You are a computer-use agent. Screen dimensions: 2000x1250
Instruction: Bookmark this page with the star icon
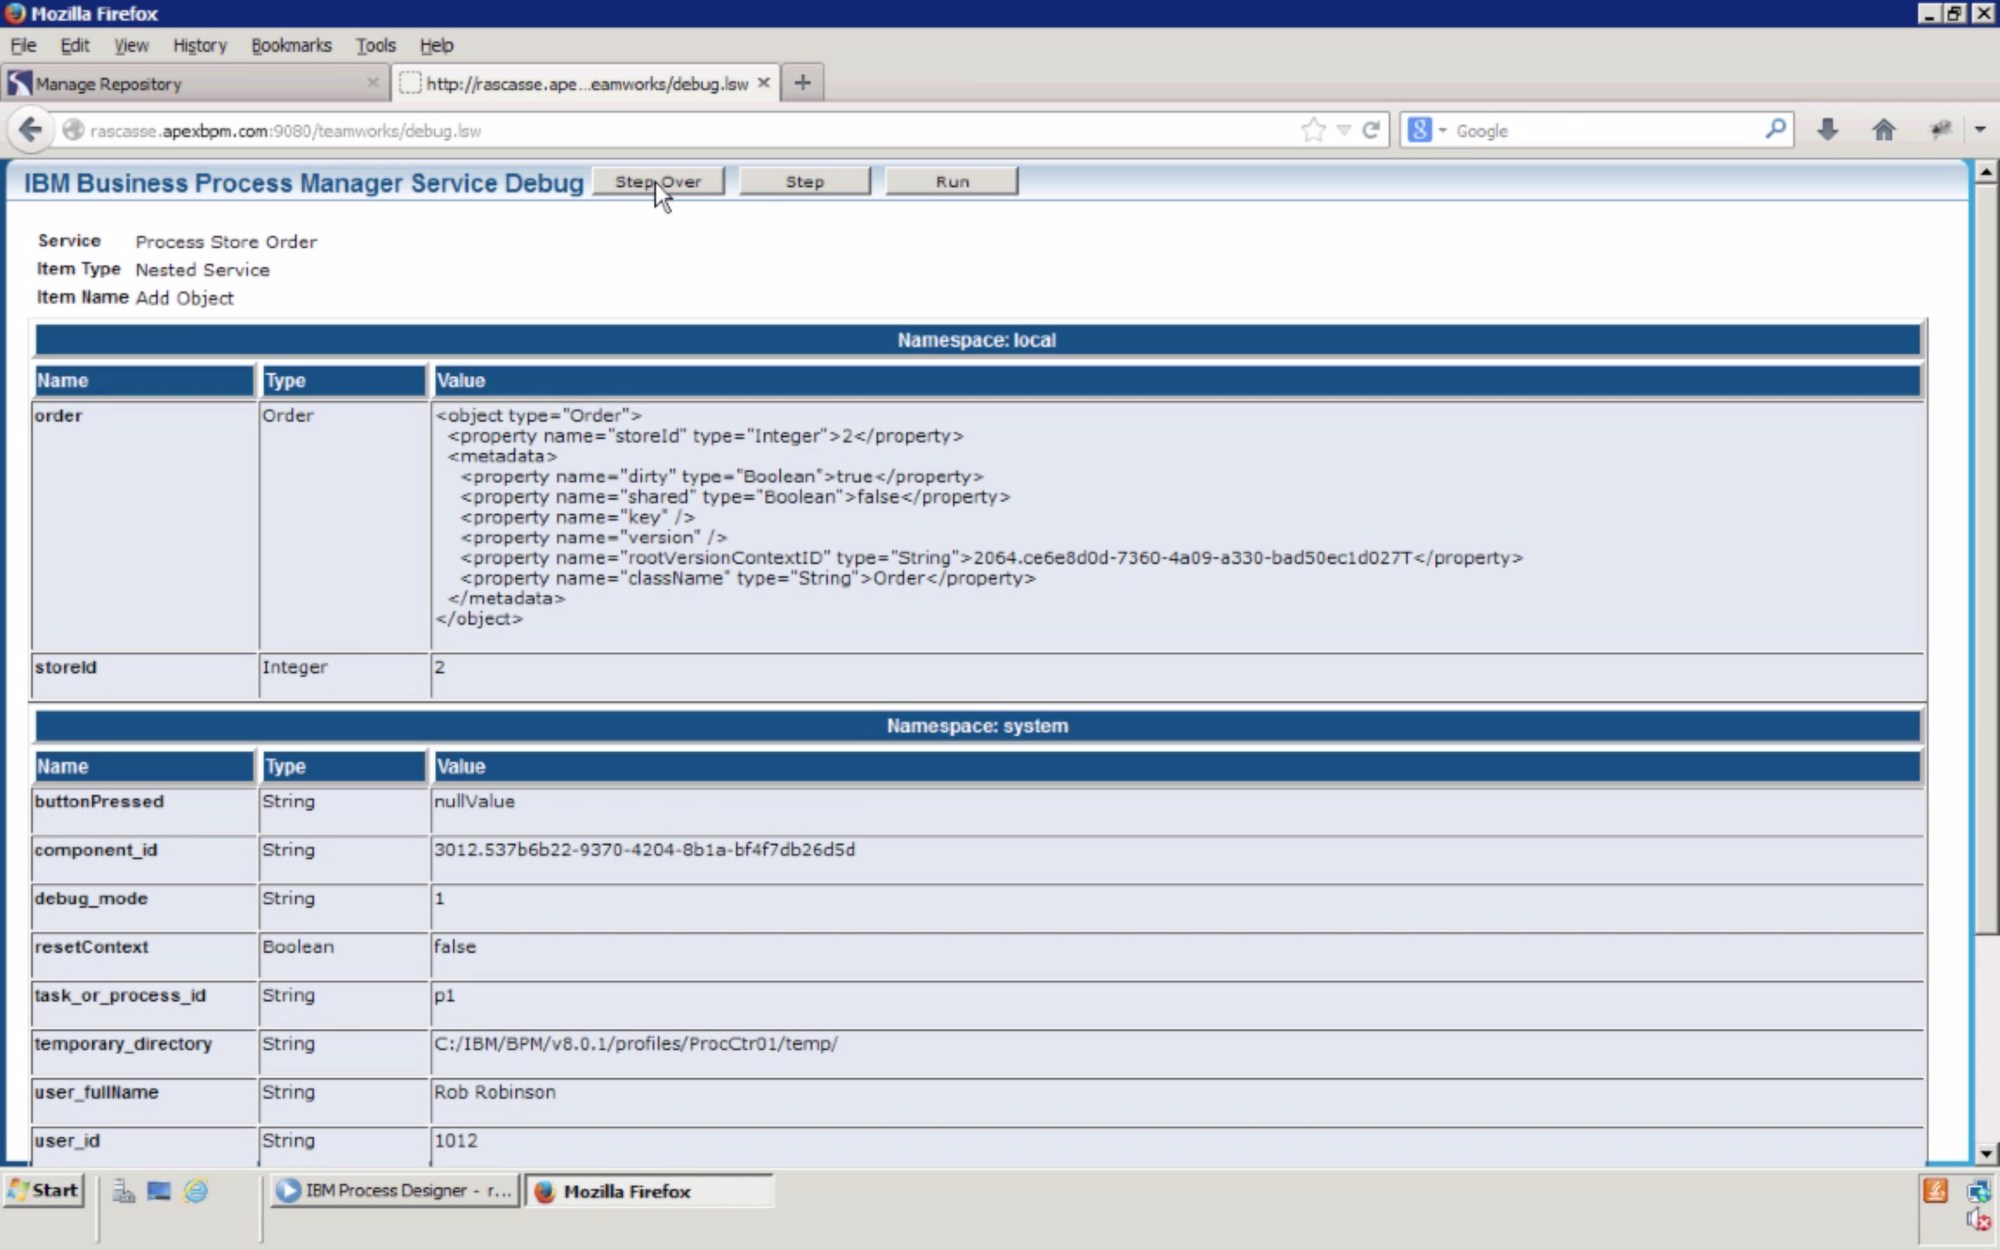[1313, 130]
